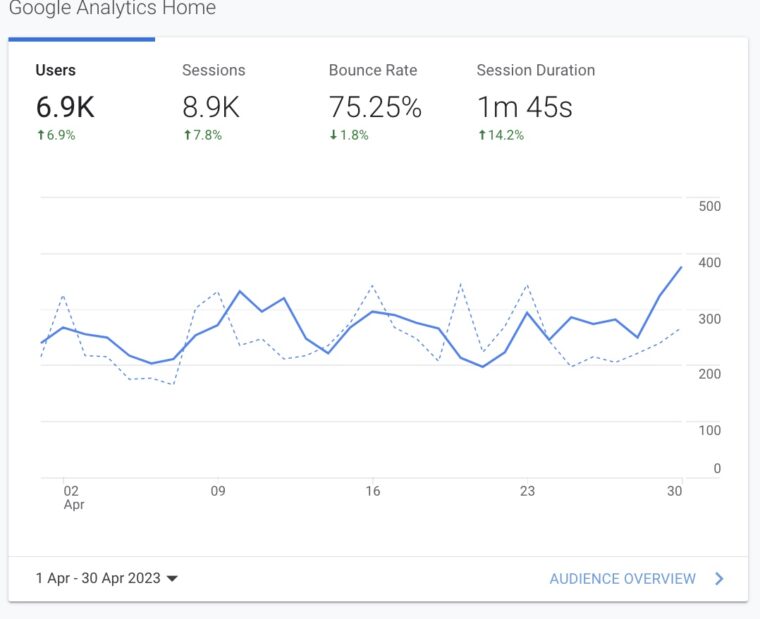Open the Audience Overview link
Viewport: 760px width, 619px height.
(622, 578)
